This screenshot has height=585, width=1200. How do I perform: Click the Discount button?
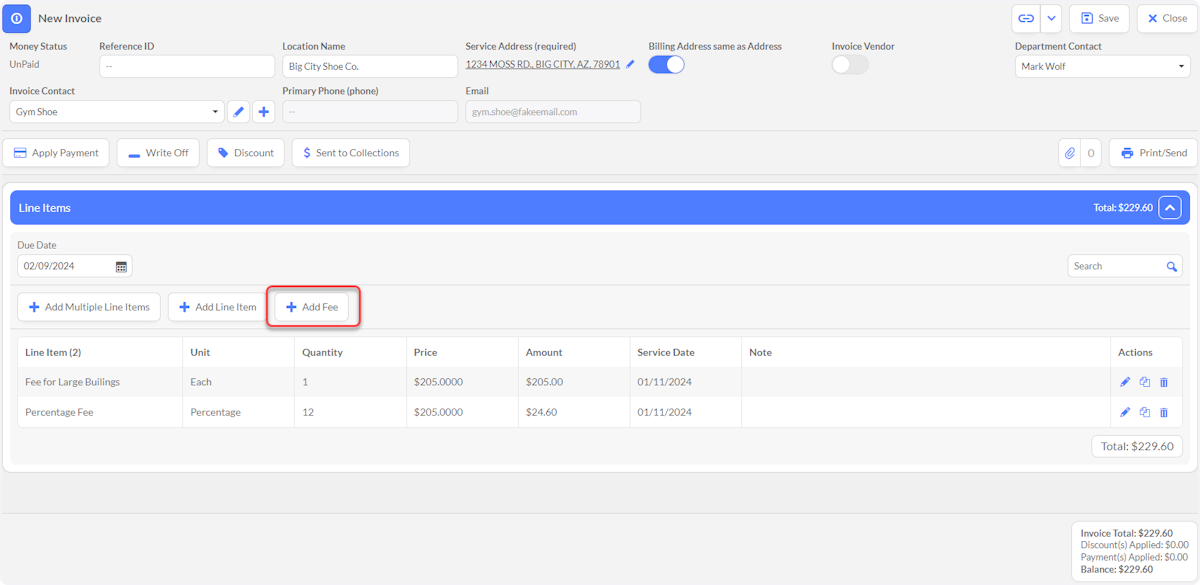tap(245, 153)
